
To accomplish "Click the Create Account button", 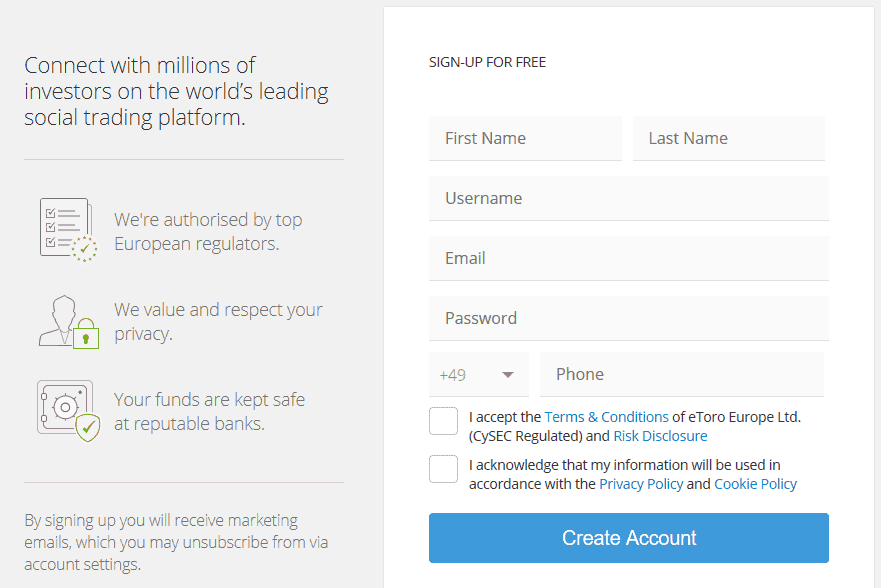I will coord(629,537).
